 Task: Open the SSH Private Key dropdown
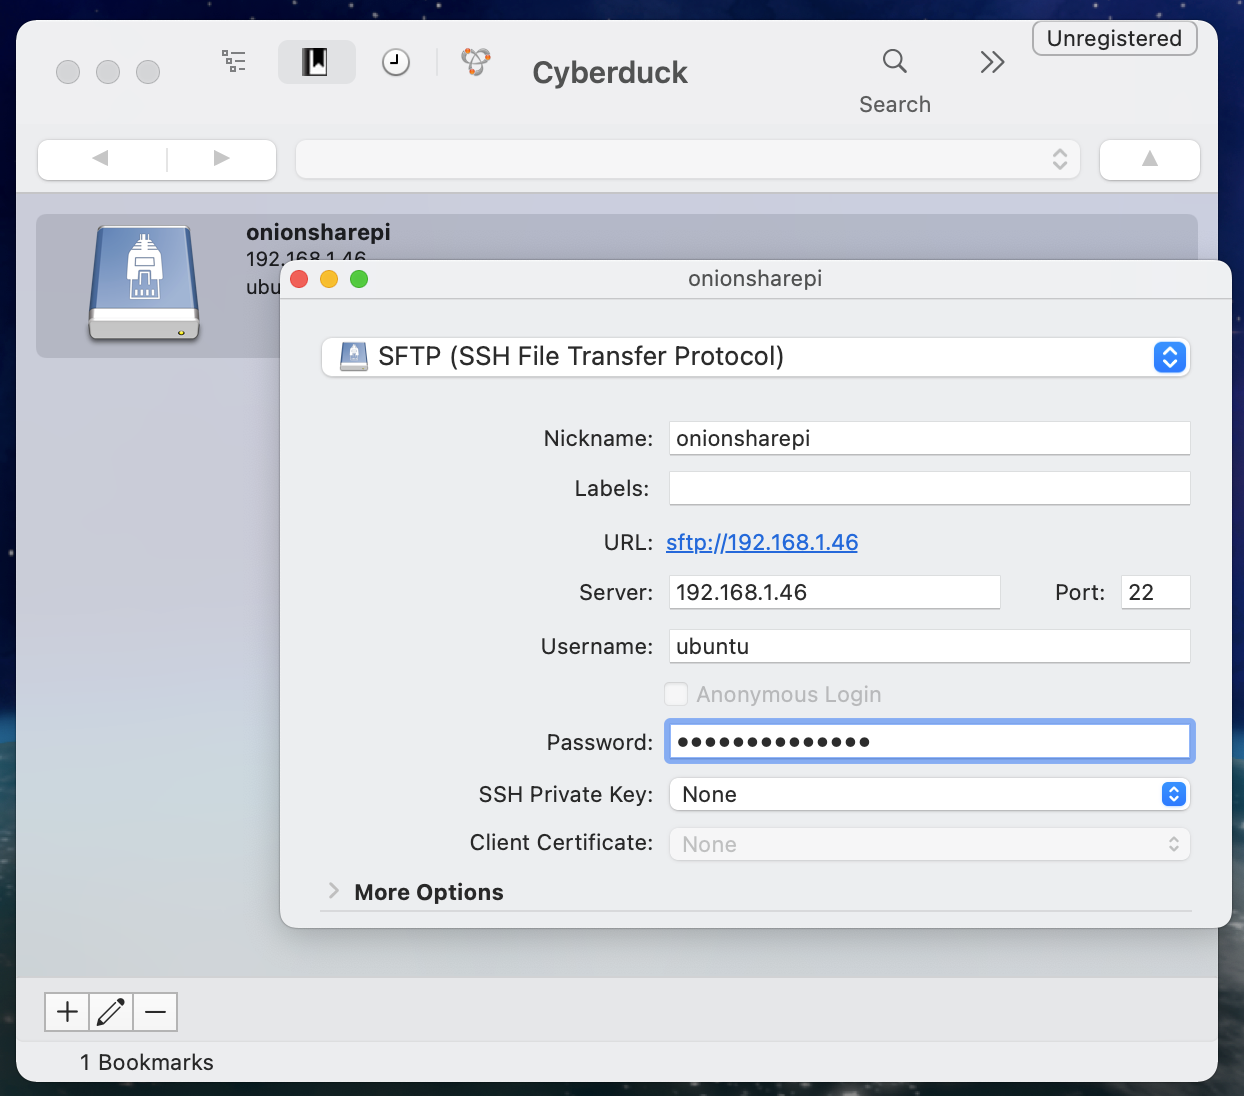click(929, 794)
